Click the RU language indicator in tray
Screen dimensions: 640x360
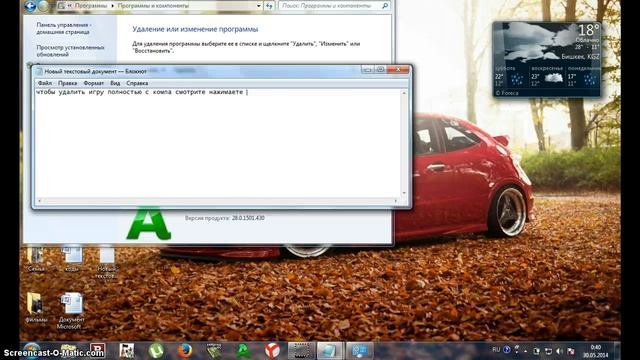(496, 350)
